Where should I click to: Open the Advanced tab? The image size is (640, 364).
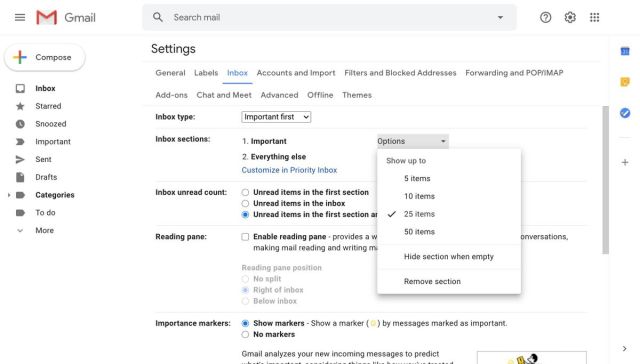click(x=279, y=95)
